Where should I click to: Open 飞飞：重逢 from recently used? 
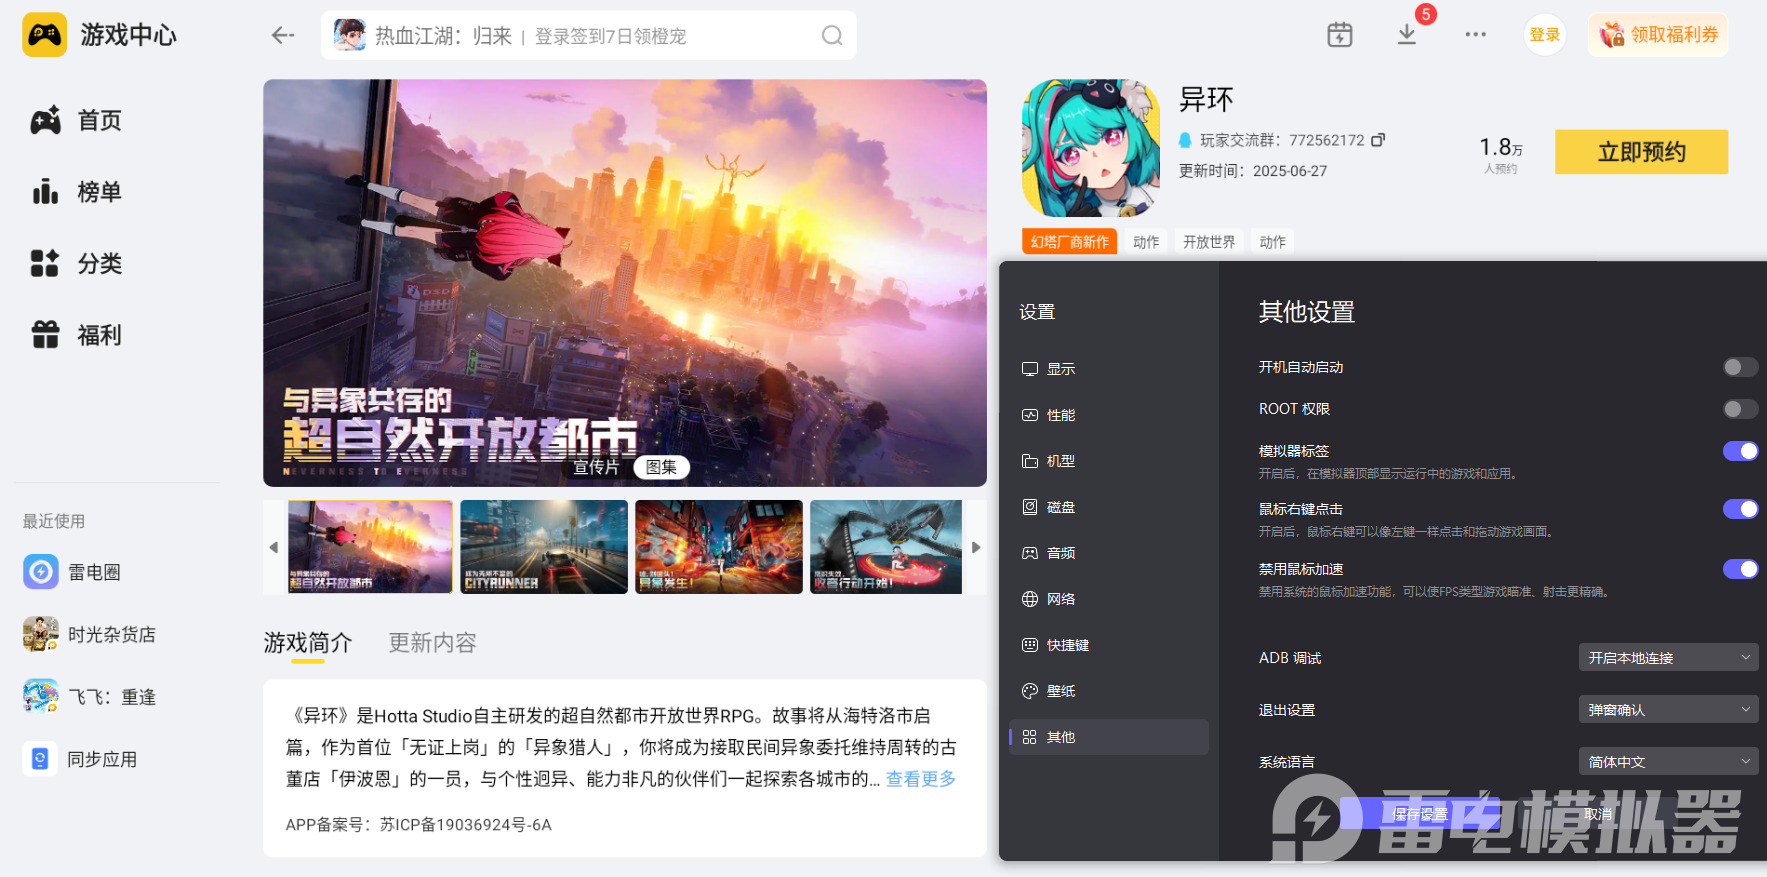(90, 696)
